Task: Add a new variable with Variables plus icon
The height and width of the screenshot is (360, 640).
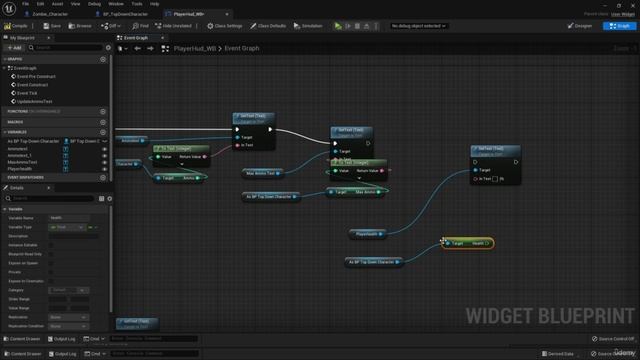Action: click(103, 132)
